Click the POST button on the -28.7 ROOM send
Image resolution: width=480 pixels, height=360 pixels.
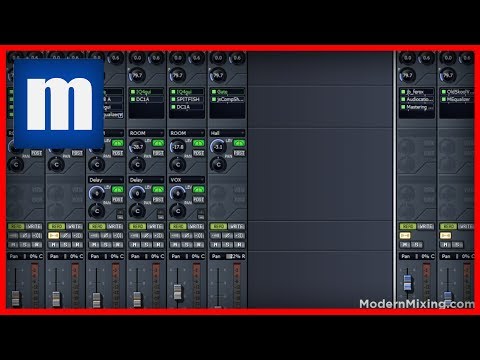point(158,153)
